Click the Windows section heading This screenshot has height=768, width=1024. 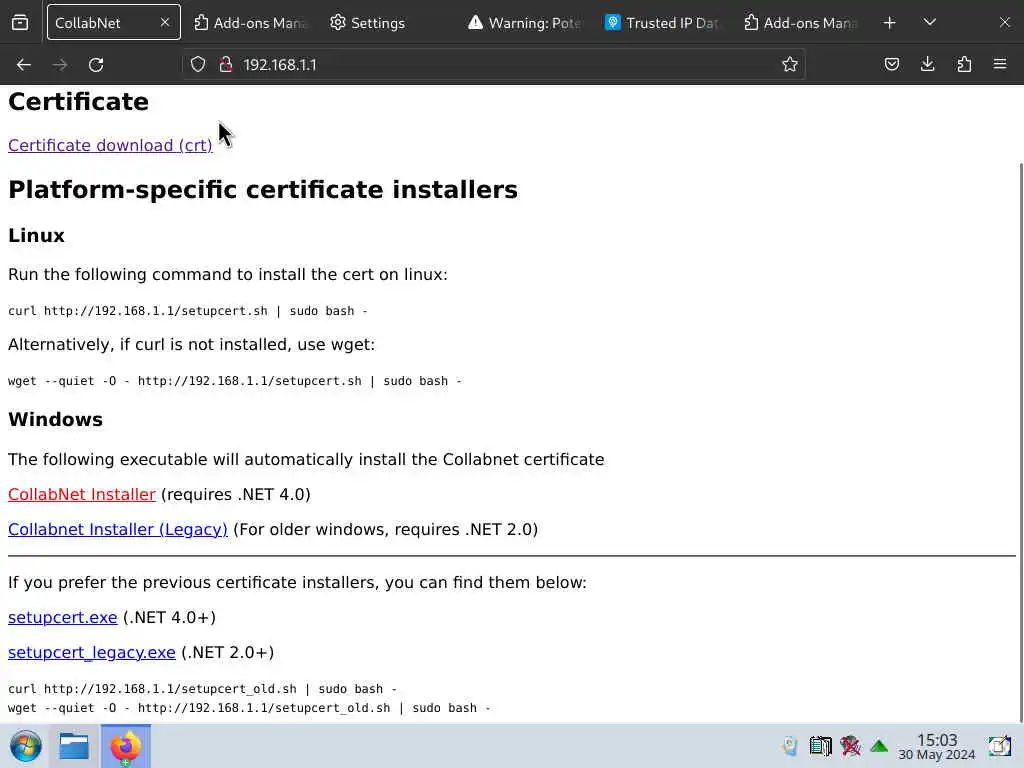(x=56, y=419)
